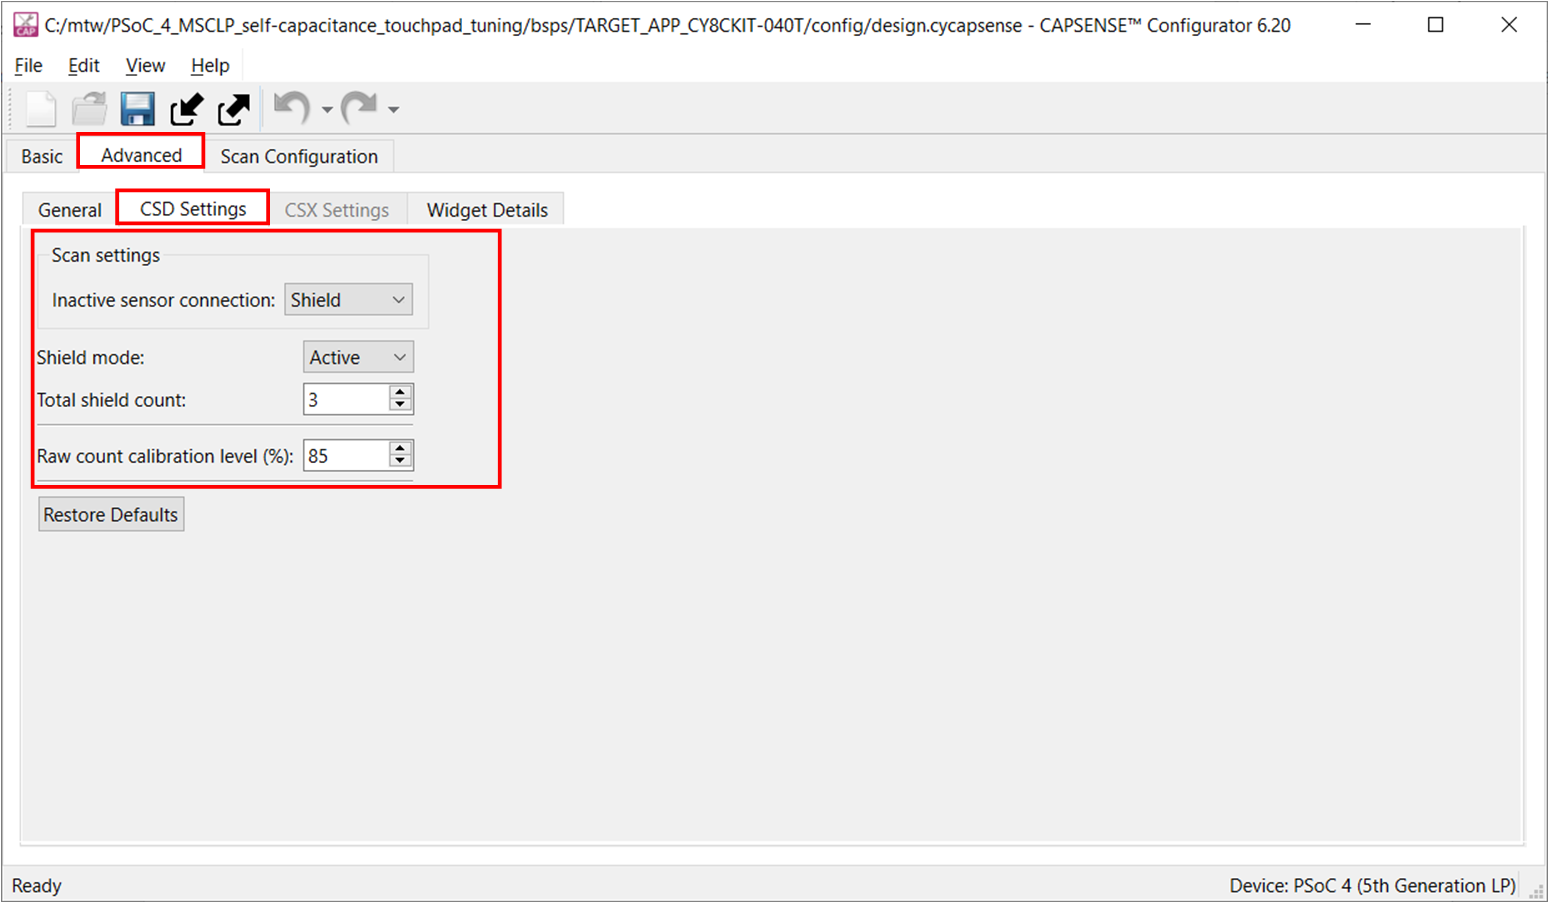This screenshot has width=1549, height=903.
Task: Decrease Raw count calibration level with down arrow
Action: (400, 461)
